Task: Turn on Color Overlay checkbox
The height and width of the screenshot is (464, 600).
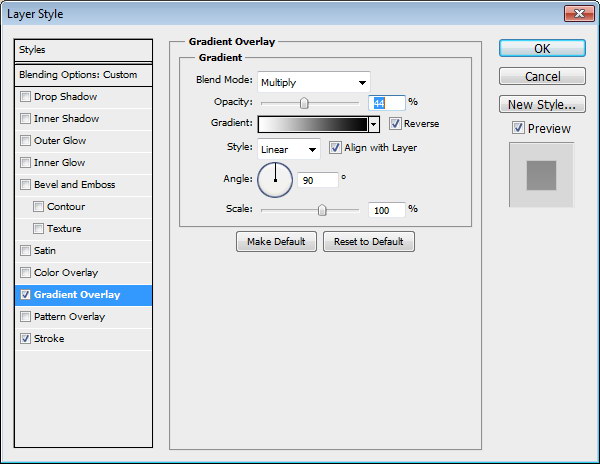Action: coord(25,272)
